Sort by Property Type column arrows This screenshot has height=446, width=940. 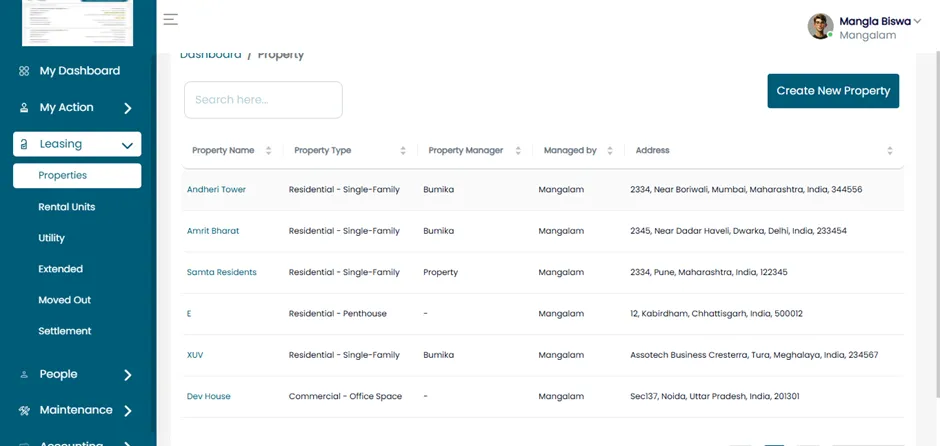(403, 150)
